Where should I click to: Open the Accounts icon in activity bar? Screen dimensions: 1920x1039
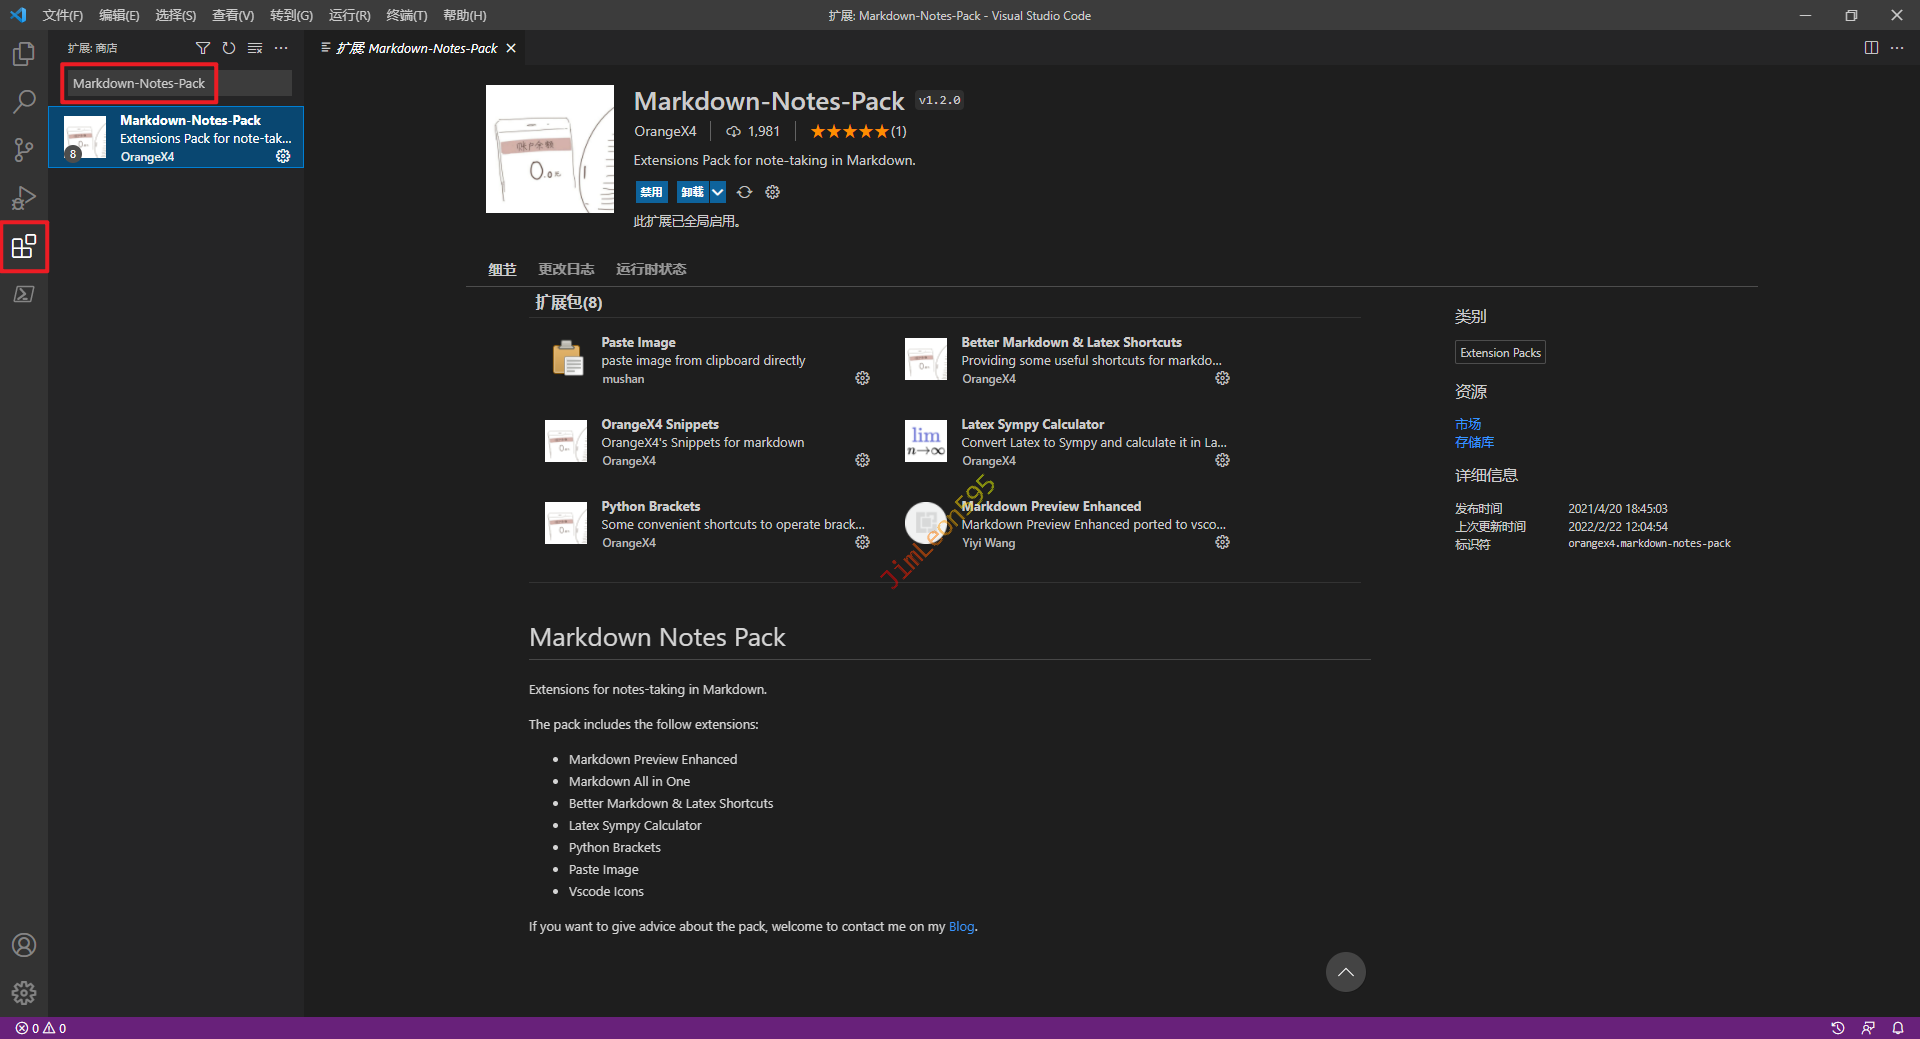(24, 945)
